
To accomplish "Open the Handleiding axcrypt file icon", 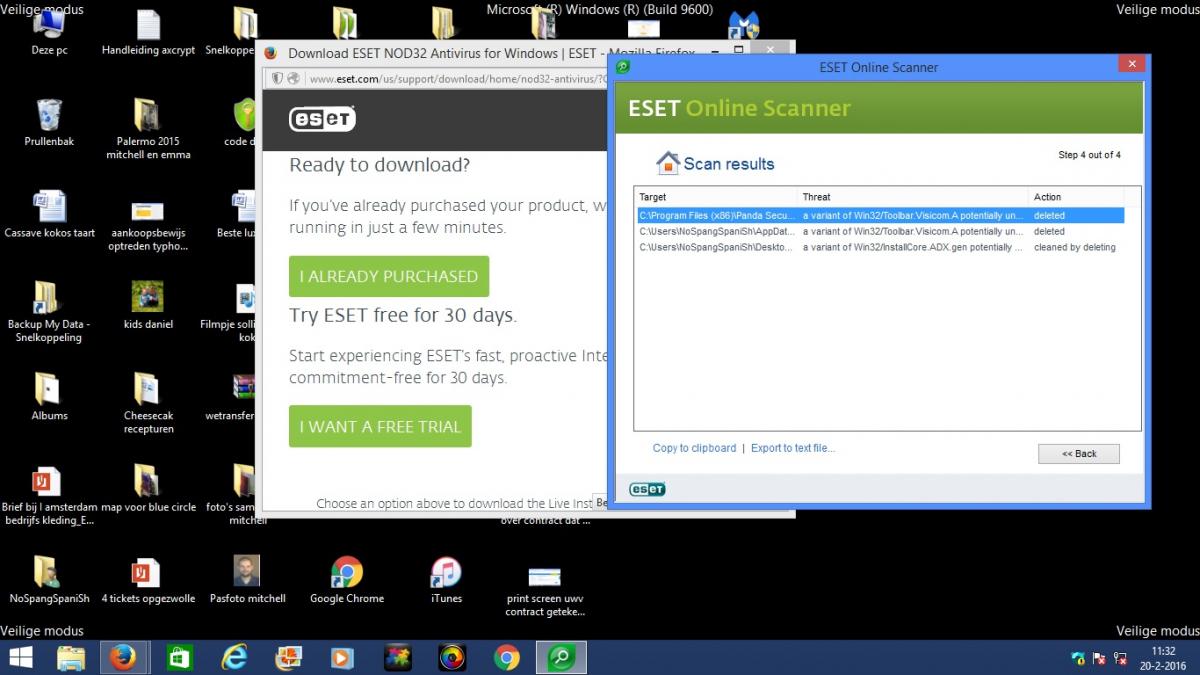I will [x=148, y=32].
